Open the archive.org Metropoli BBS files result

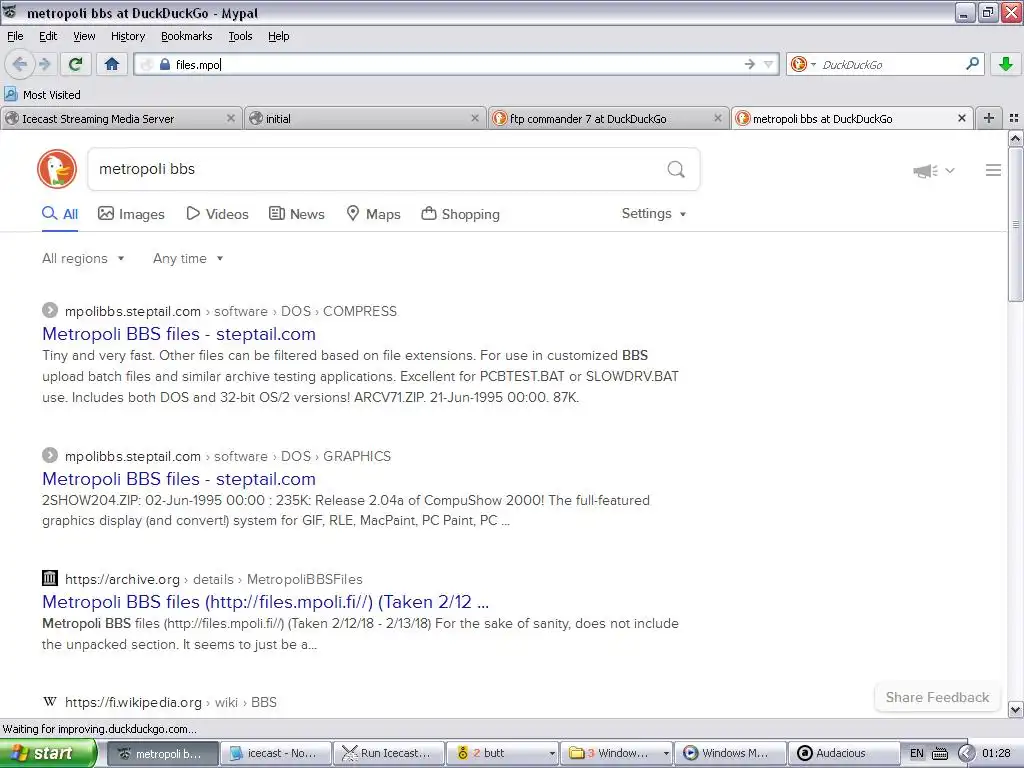tap(265, 601)
